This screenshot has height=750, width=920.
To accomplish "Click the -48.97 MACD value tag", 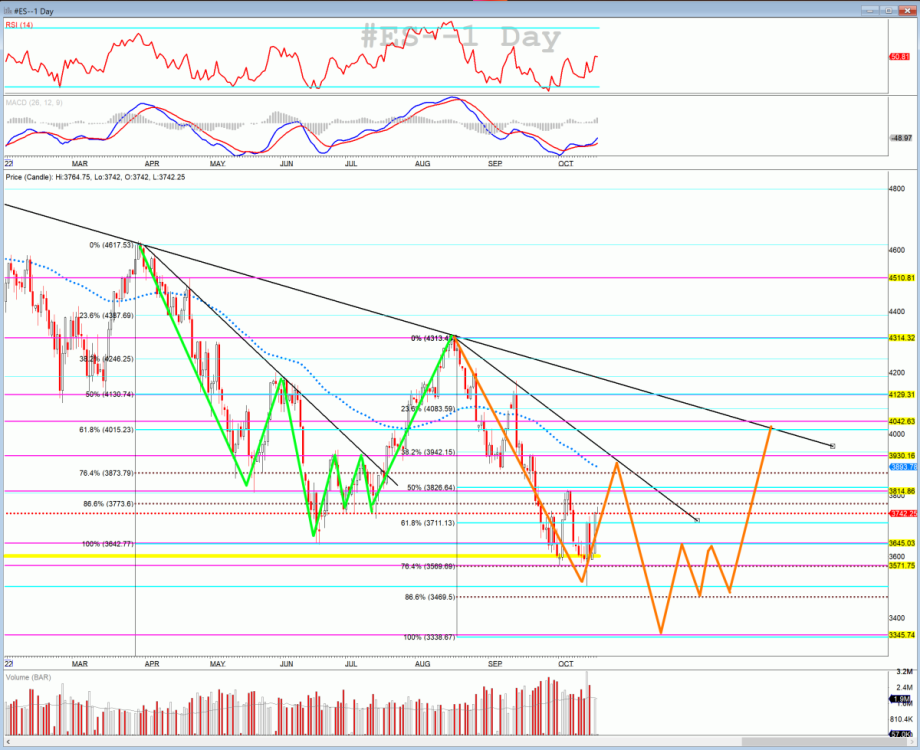I will pos(901,137).
